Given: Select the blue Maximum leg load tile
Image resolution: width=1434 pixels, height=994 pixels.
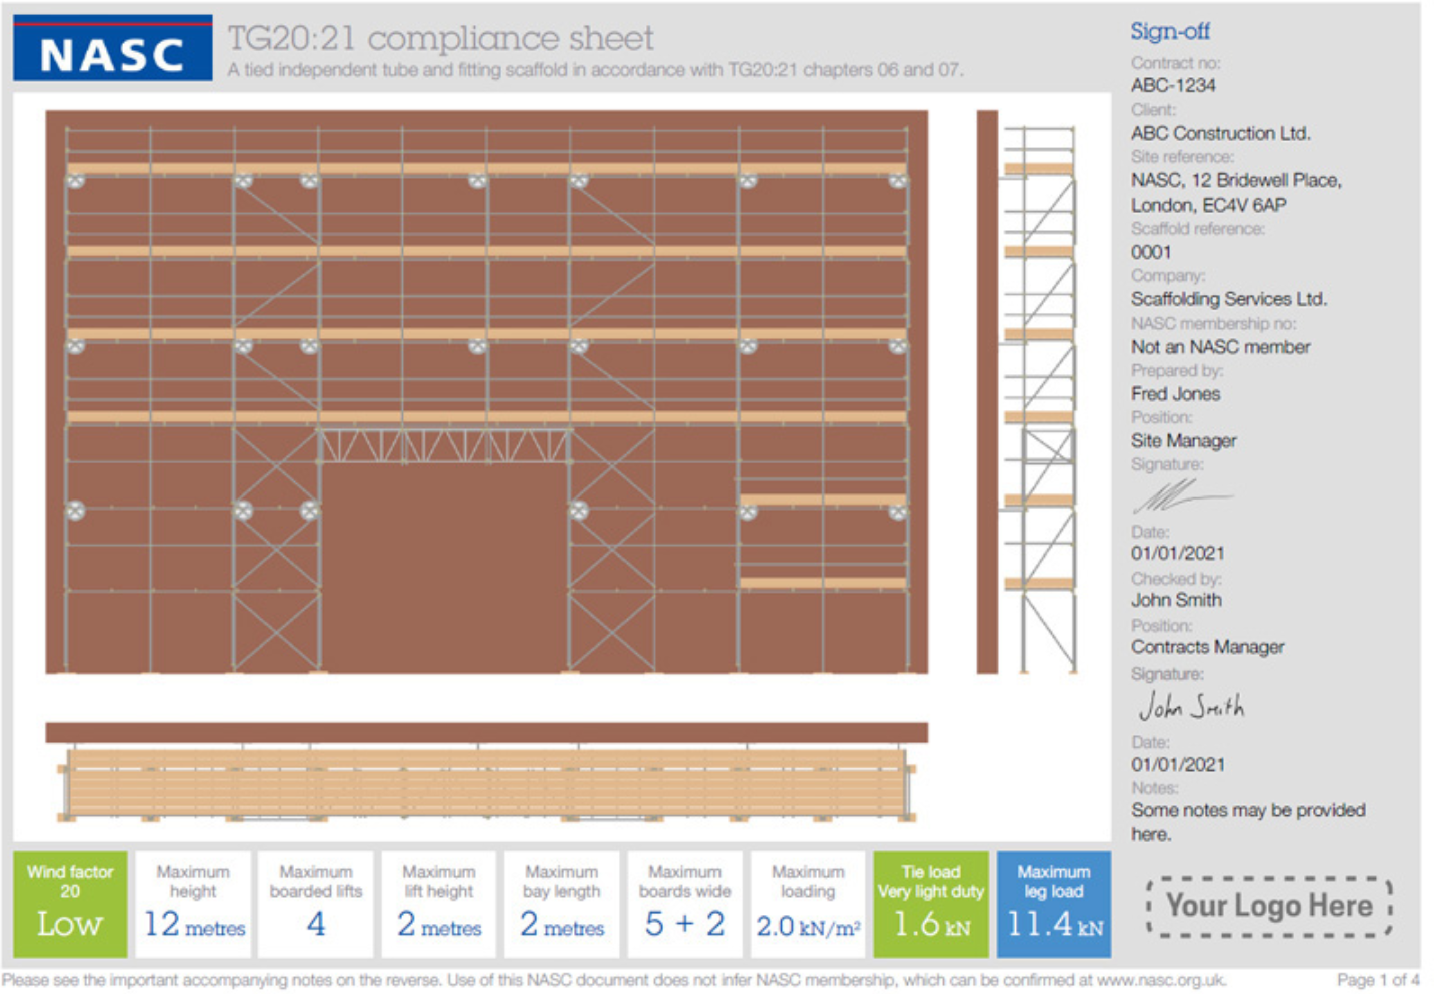Looking at the screenshot, I should 1053,904.
